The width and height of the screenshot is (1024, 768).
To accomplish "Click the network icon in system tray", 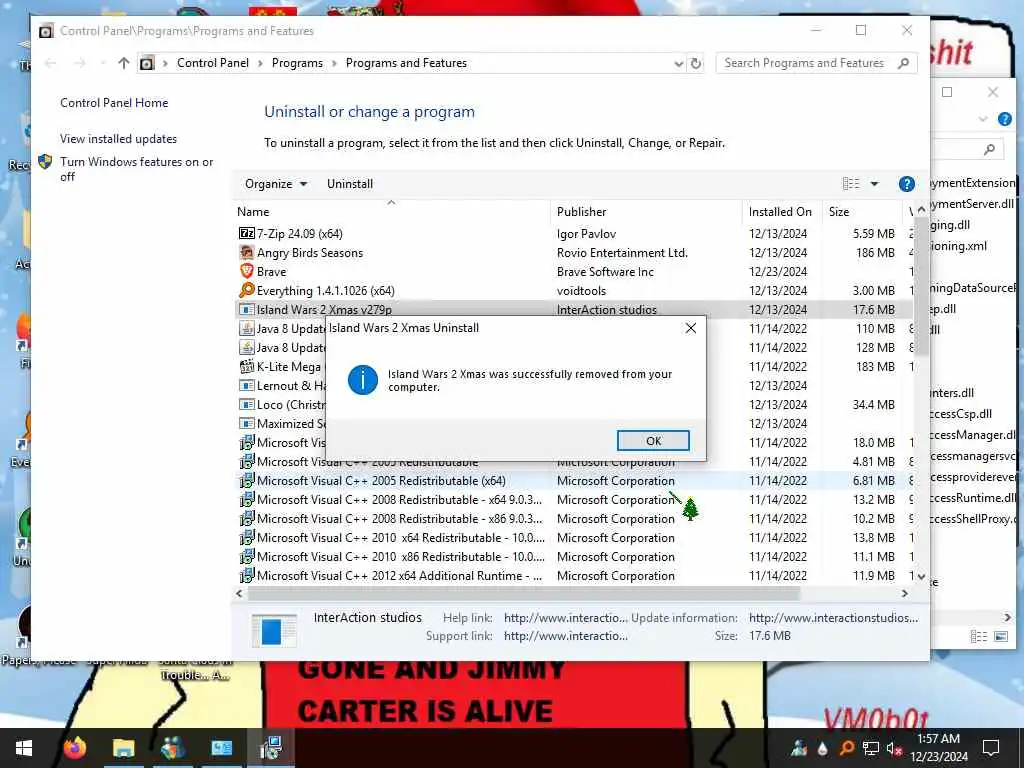I will [x=871, y=748].
